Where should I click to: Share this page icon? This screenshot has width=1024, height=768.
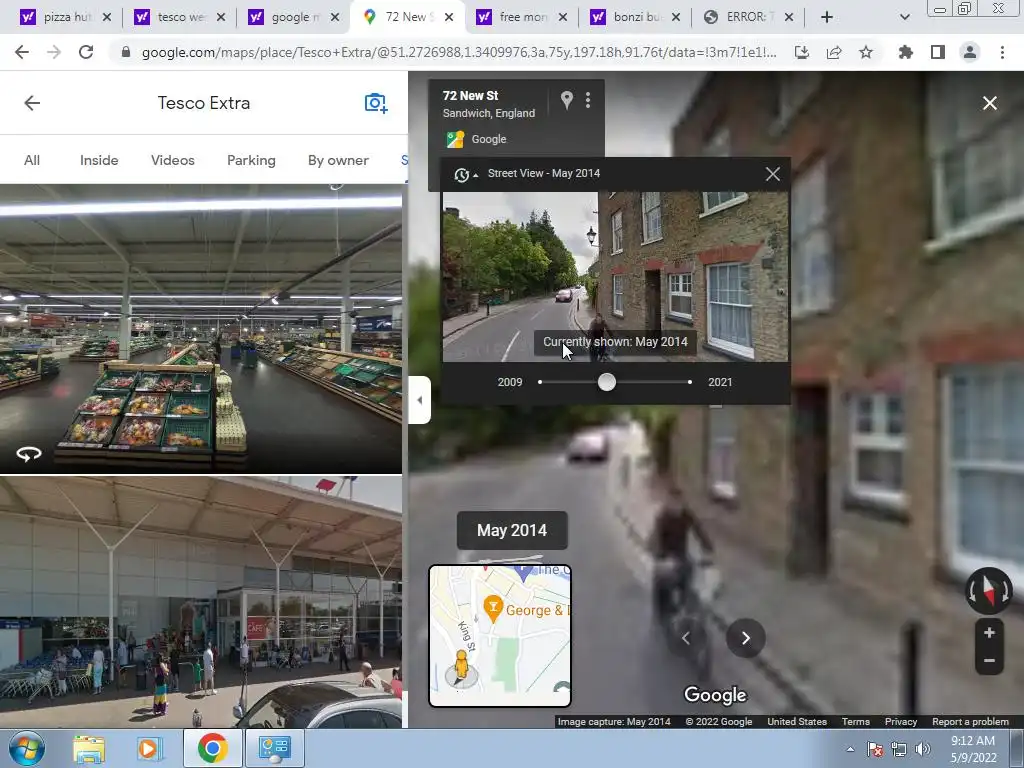pyautogui.click(x=834, y=52)
